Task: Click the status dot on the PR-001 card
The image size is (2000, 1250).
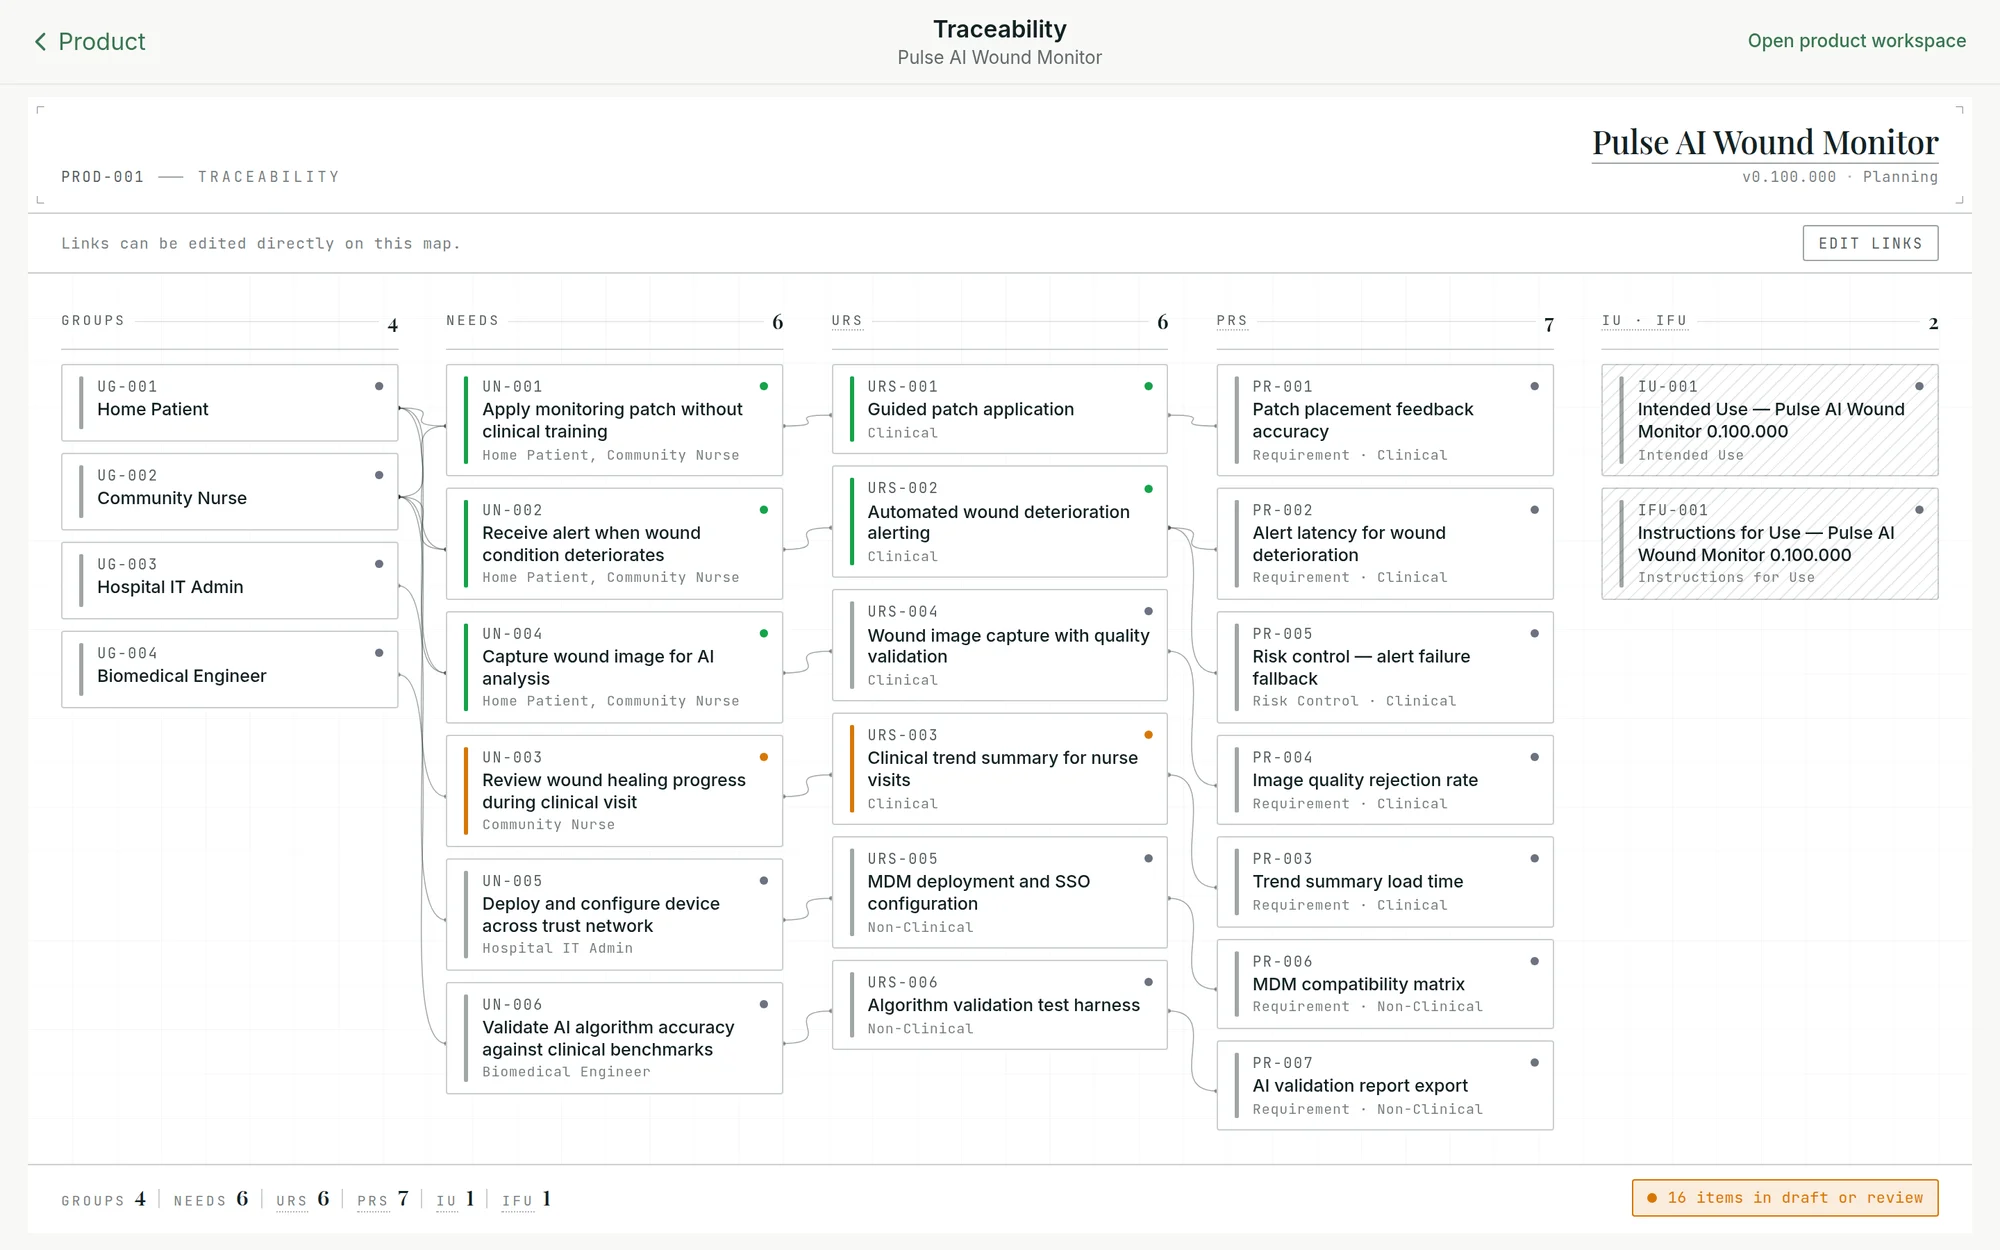Action: click(1535, 386)
